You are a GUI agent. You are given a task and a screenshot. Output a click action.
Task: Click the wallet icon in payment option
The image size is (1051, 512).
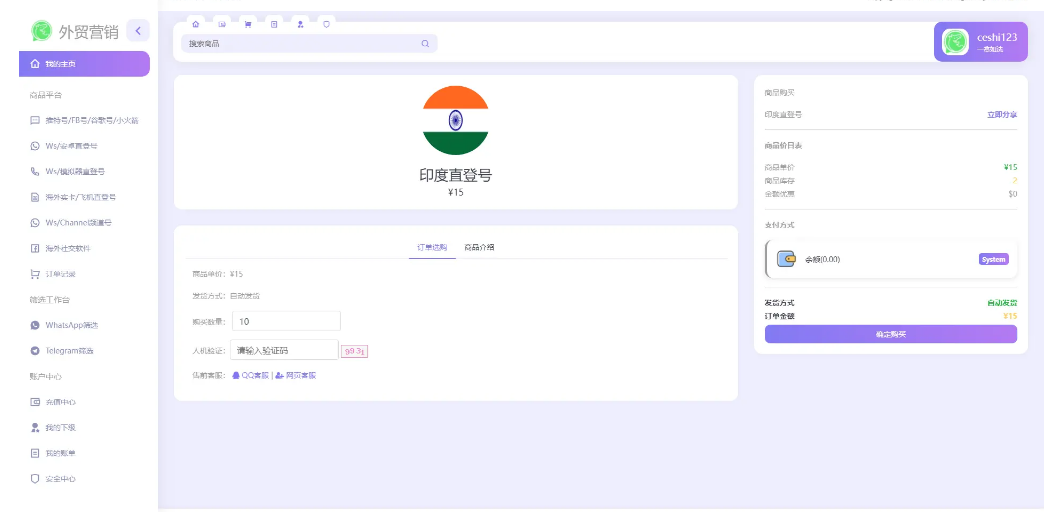[786, 259]
